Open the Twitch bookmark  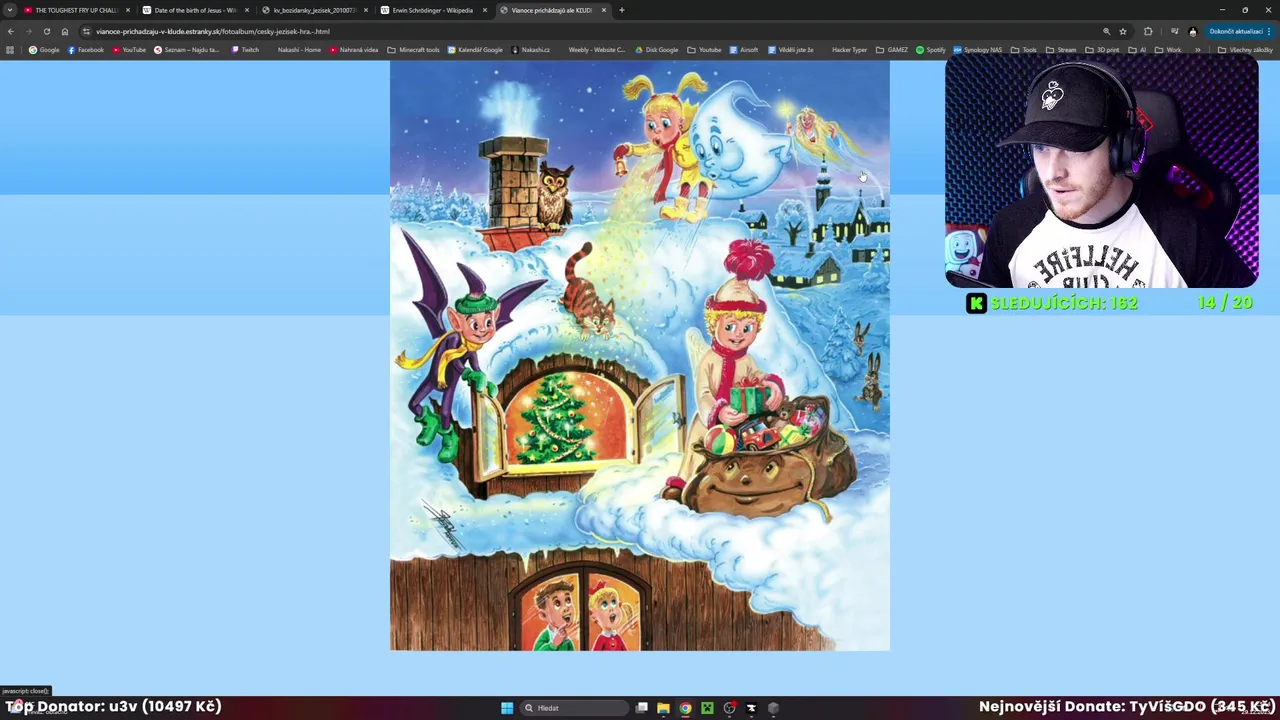pos(245,50)
